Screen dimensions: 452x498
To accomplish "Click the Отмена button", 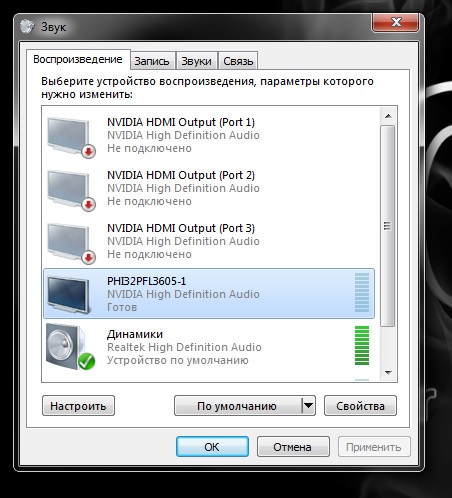I will [293, 447].
